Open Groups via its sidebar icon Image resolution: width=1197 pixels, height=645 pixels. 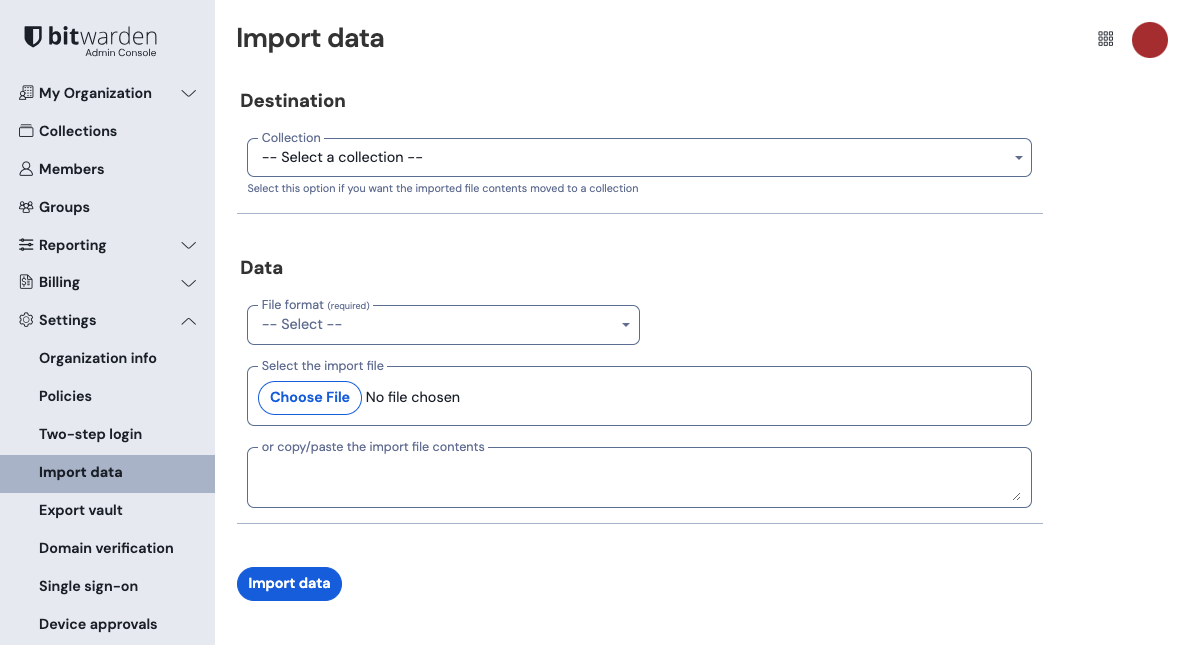25,206
